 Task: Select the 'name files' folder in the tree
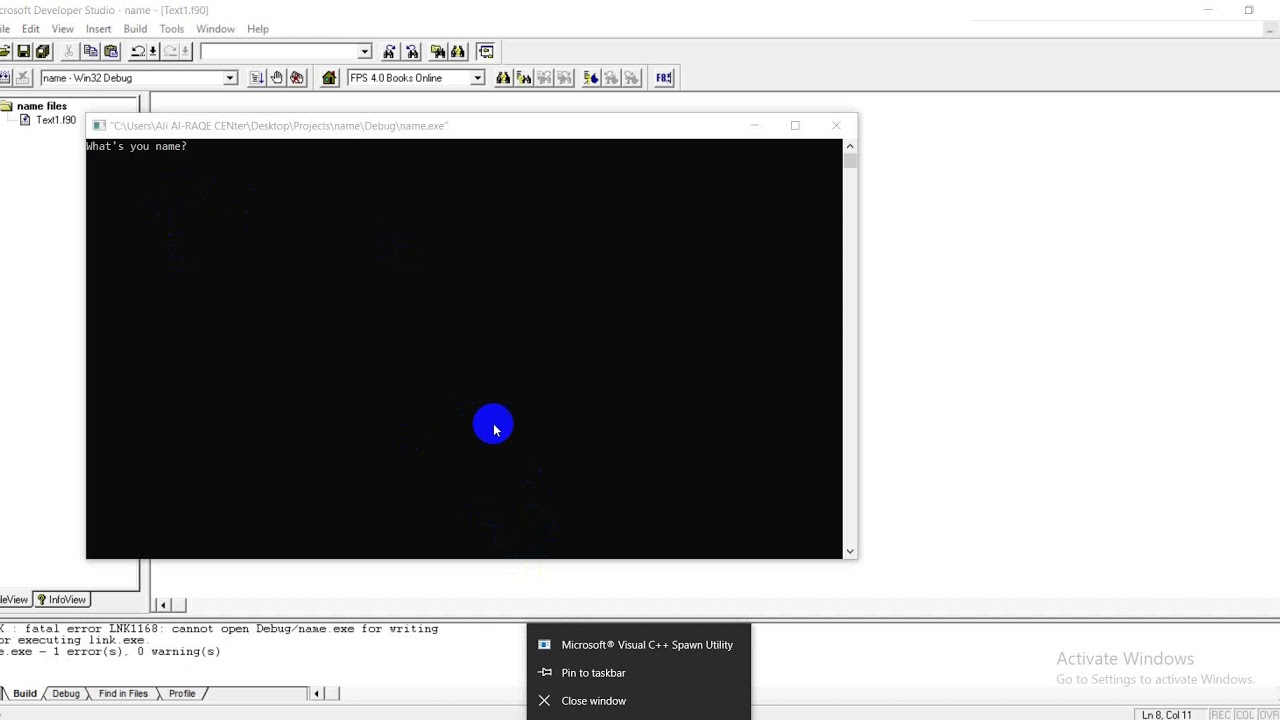[x=42, y=106]
